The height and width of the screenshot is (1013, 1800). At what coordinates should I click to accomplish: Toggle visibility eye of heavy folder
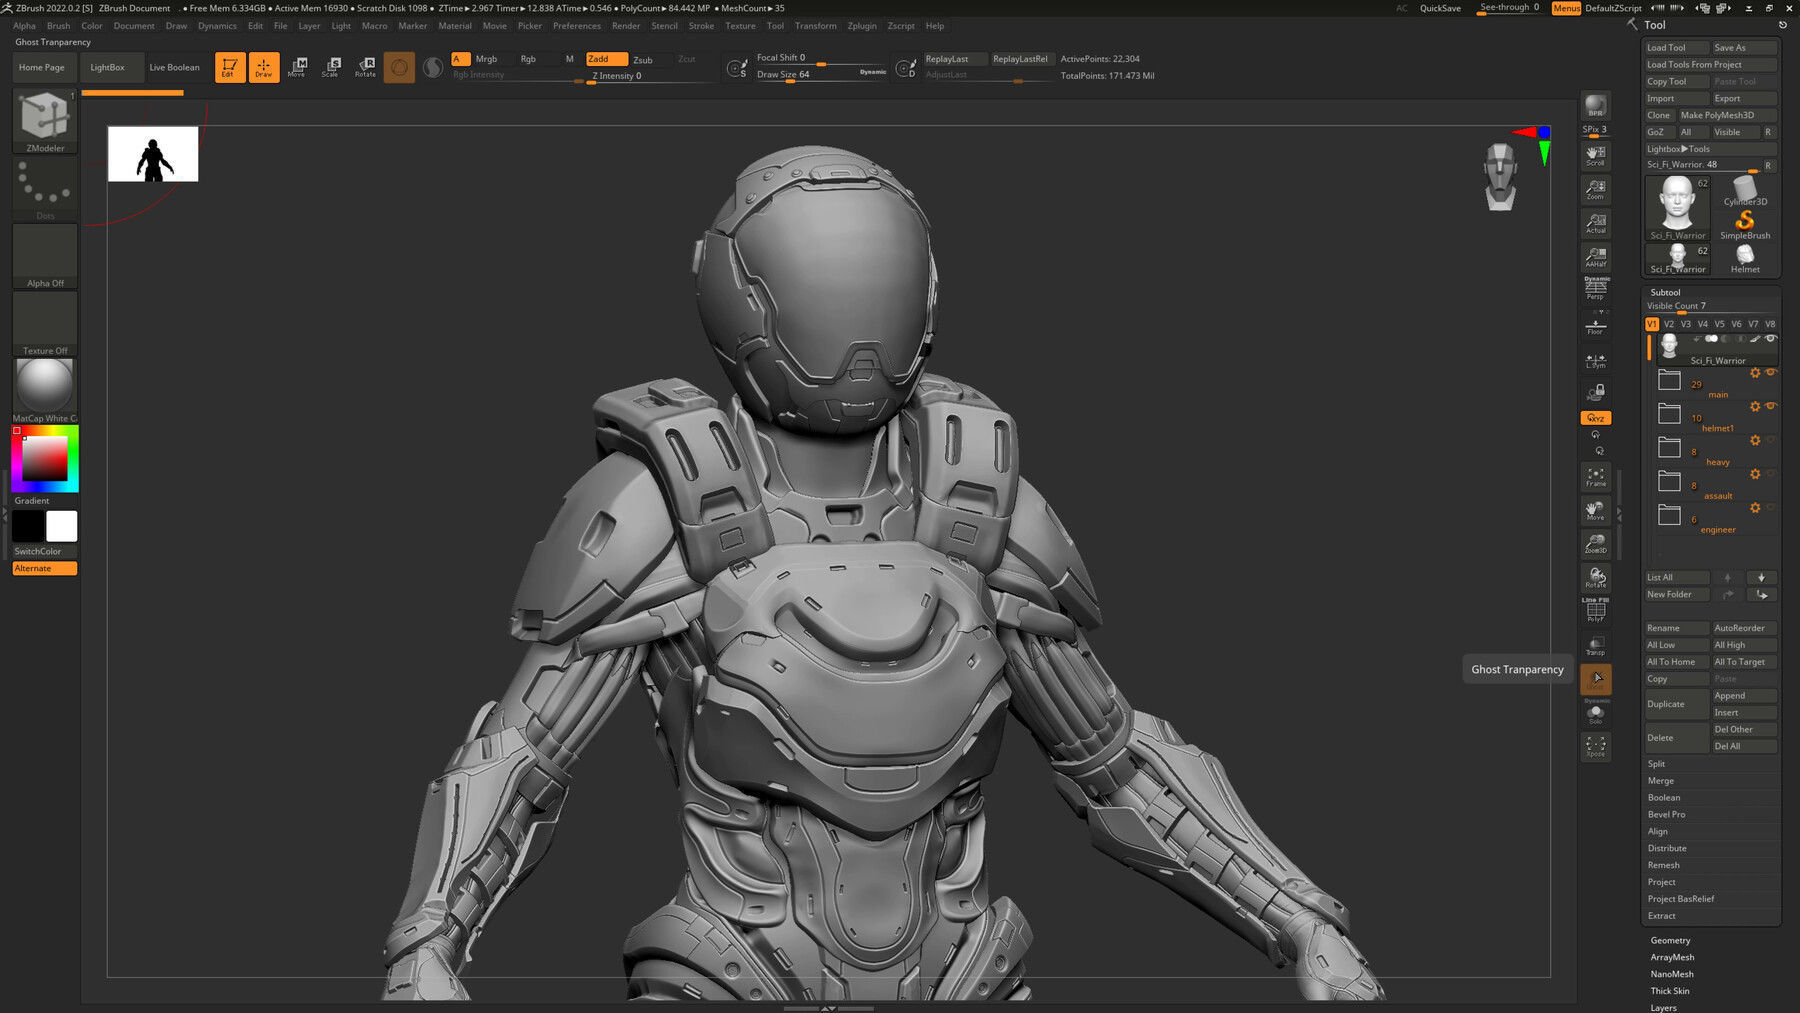click(x=1770, y=440)
